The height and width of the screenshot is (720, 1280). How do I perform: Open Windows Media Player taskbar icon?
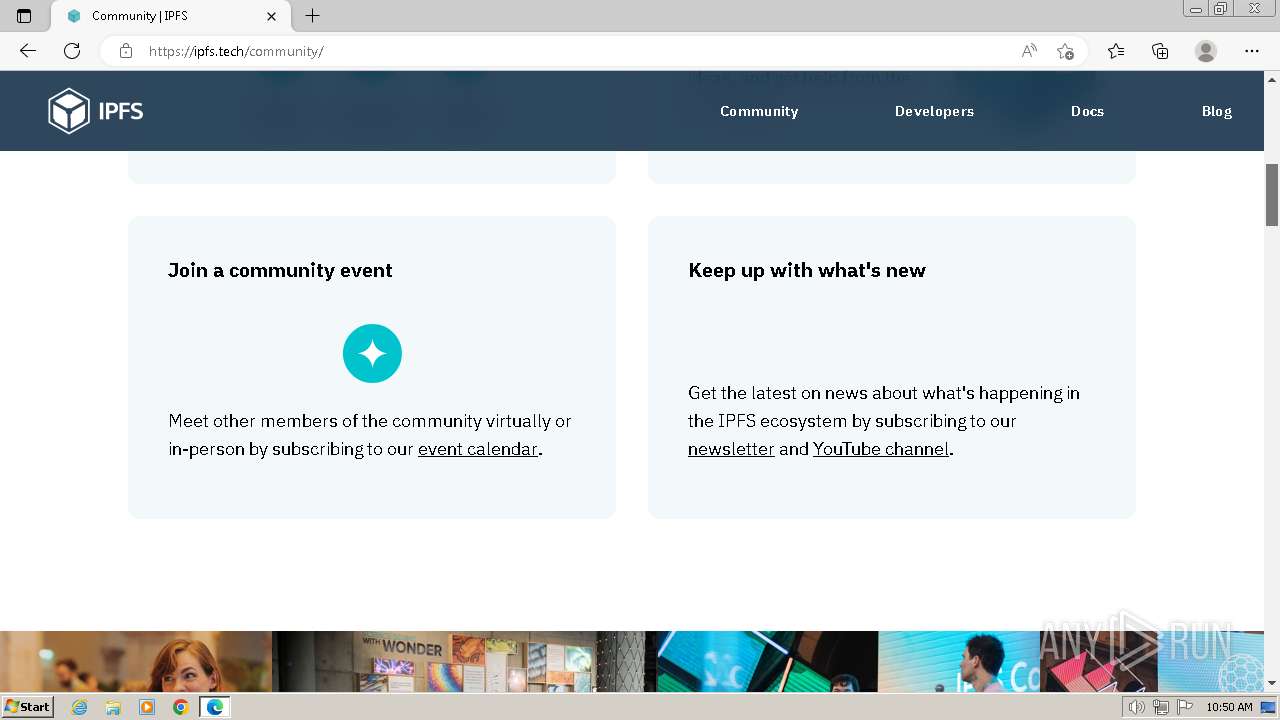(x=147, y=707)
